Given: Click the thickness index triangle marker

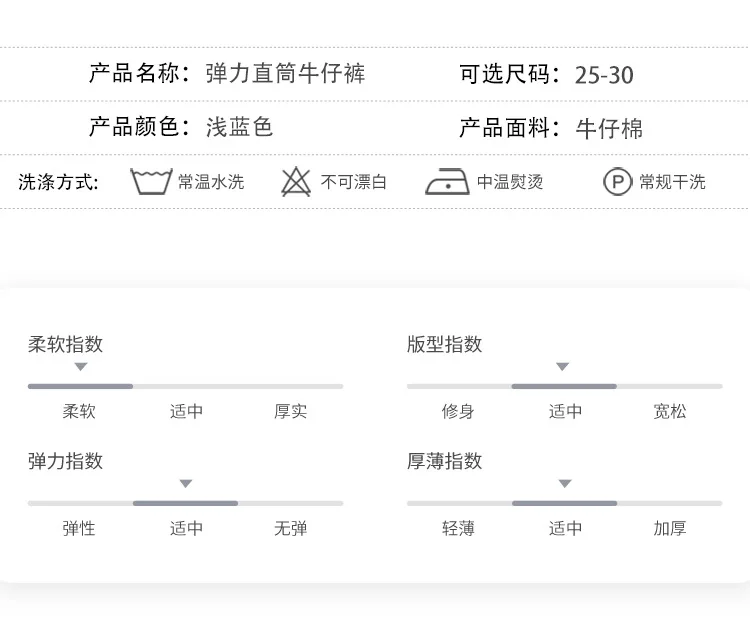Looking at the screenshot, I should pos(565,484).
